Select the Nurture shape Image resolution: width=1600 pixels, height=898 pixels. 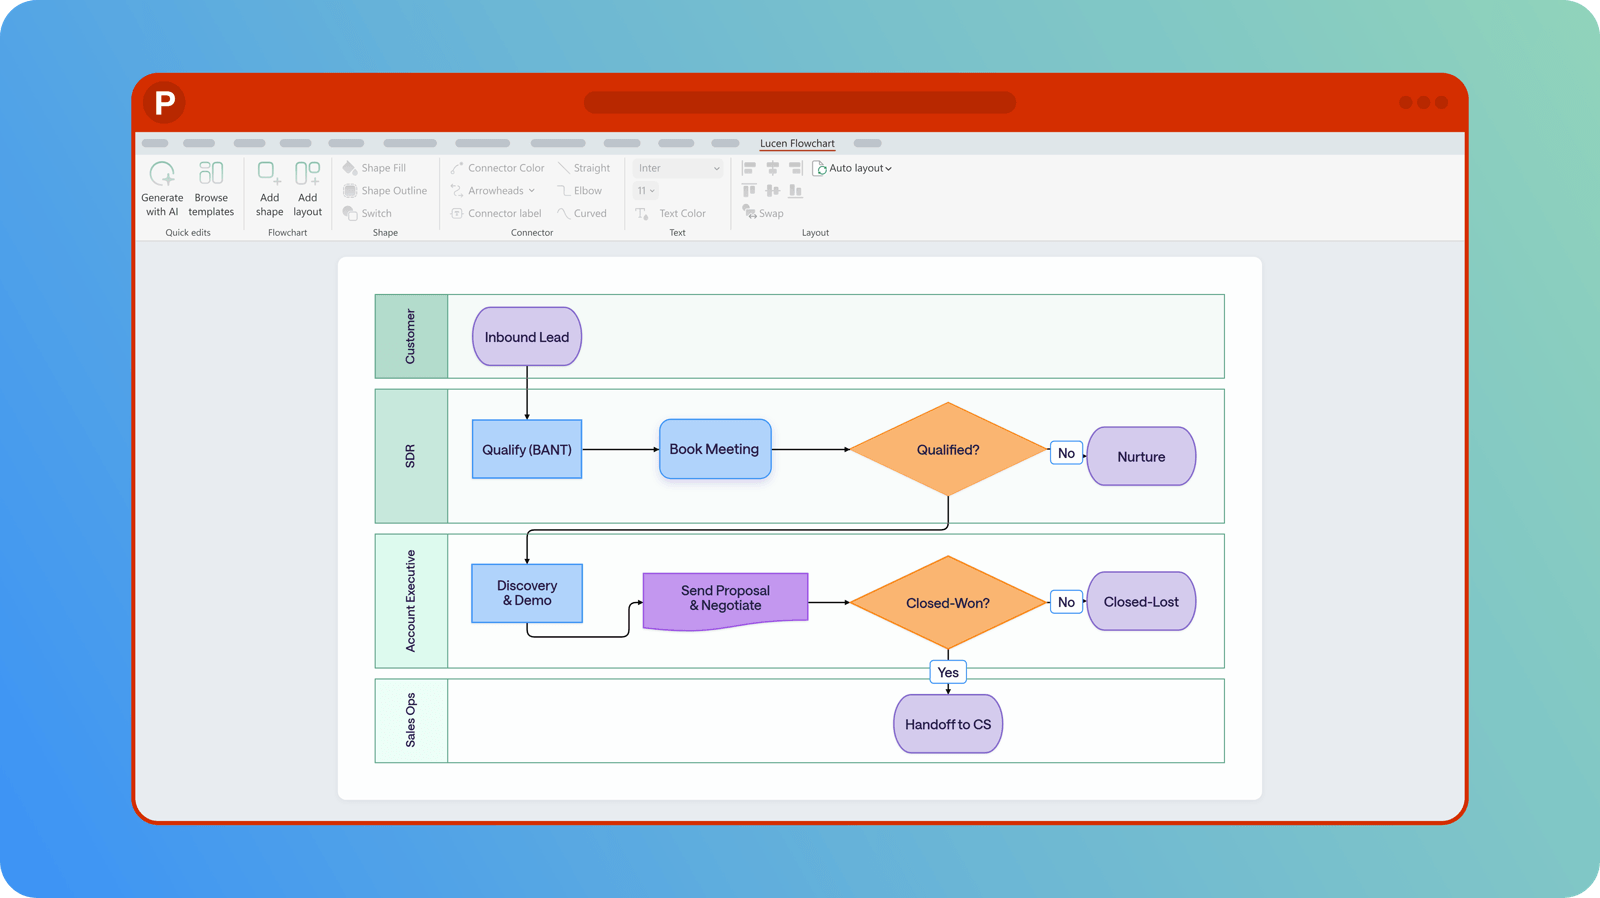[1141, 457]
